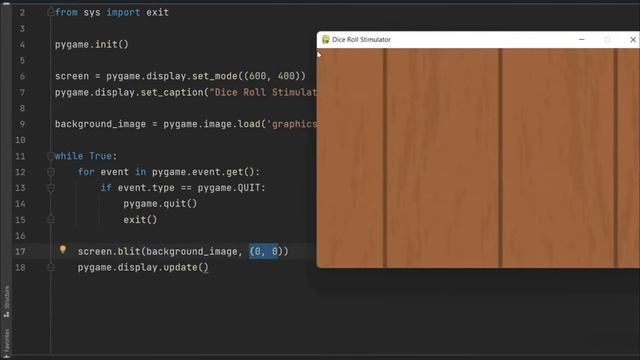Click the lightbulb intention icon on line 17
This screenshot has height=360, width=640.
click(x=62, y=249)
